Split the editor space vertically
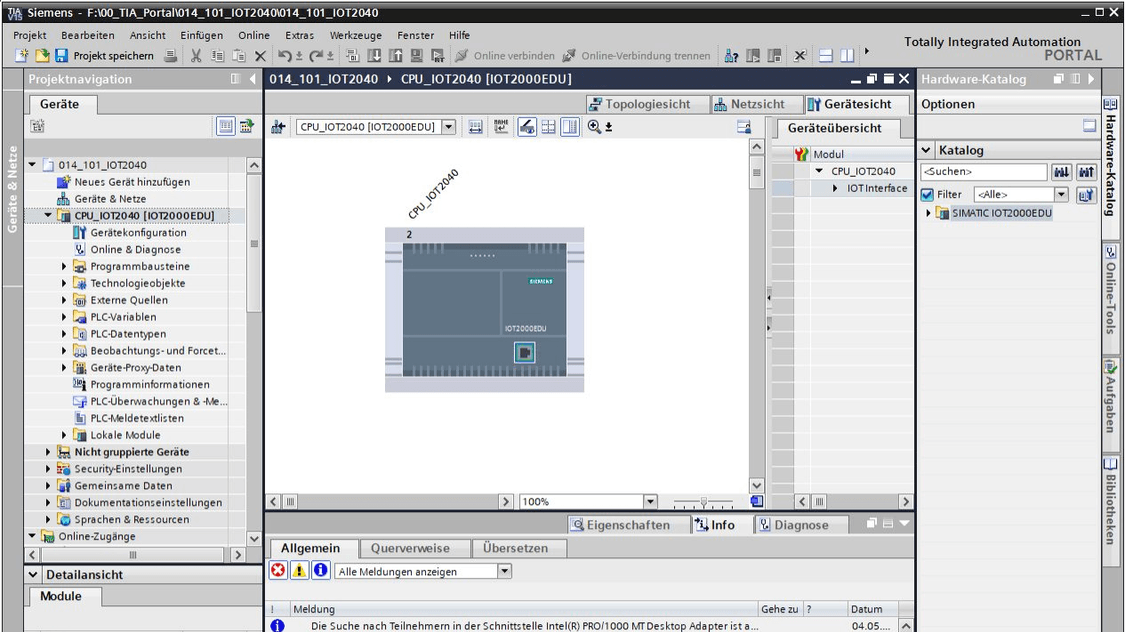Image resolution: width=1125 pixels, height=632 pixels. pos(847,55)
